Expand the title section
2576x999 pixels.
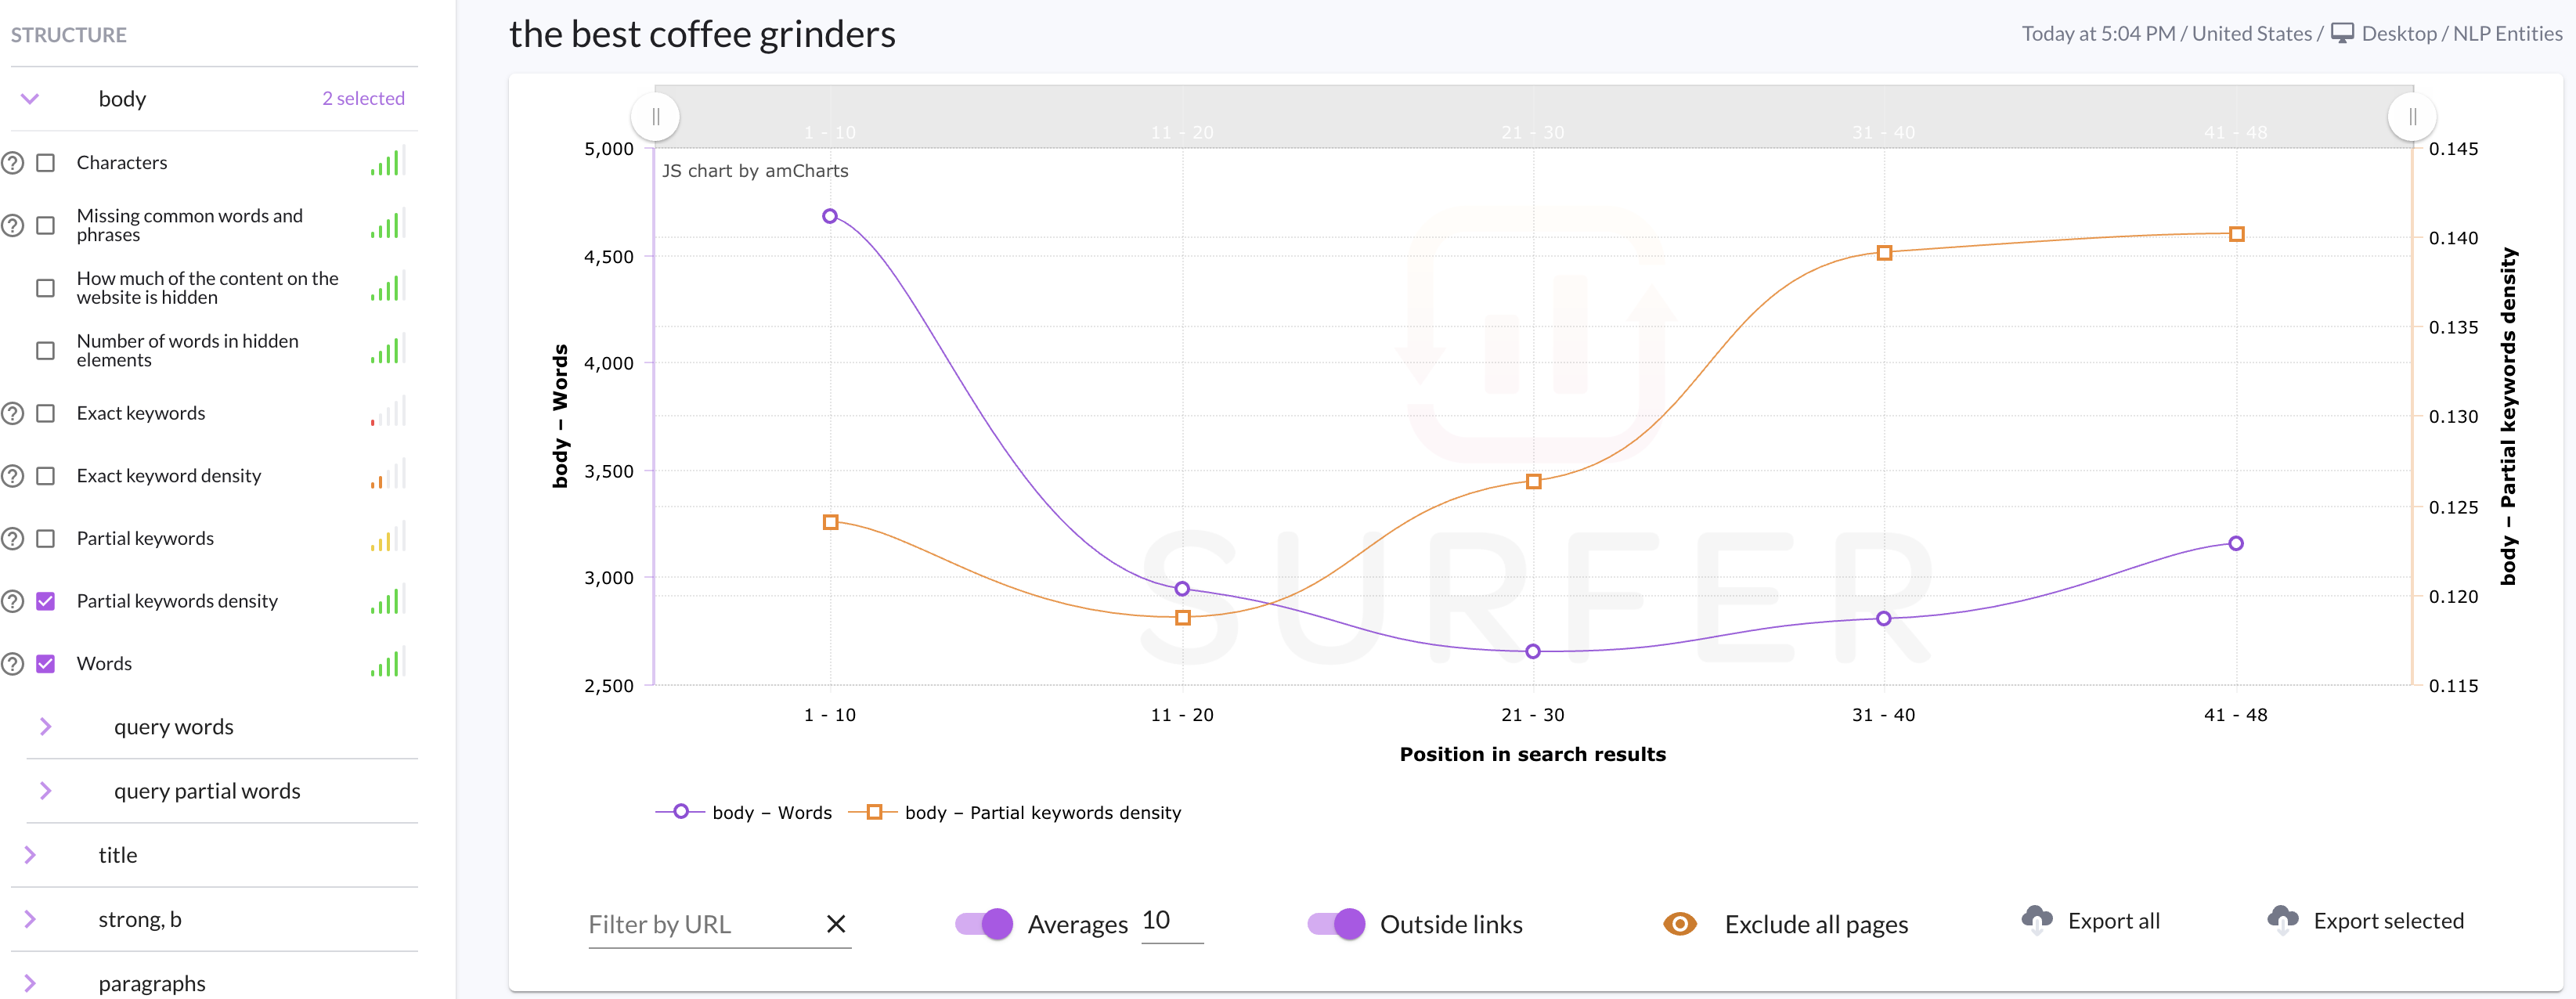pyautogui.click(x=30, y=855)
